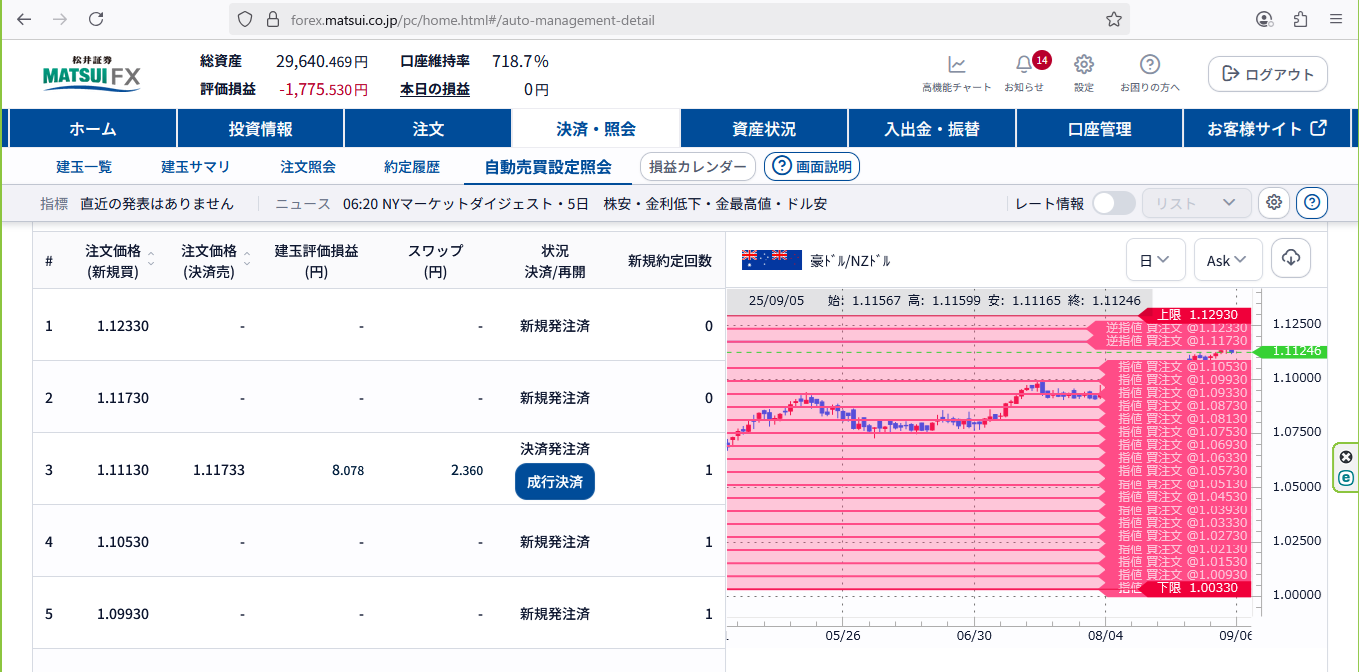Click the 成行決済 button in row 3
Screen dimensions: 1359x672
555,482
